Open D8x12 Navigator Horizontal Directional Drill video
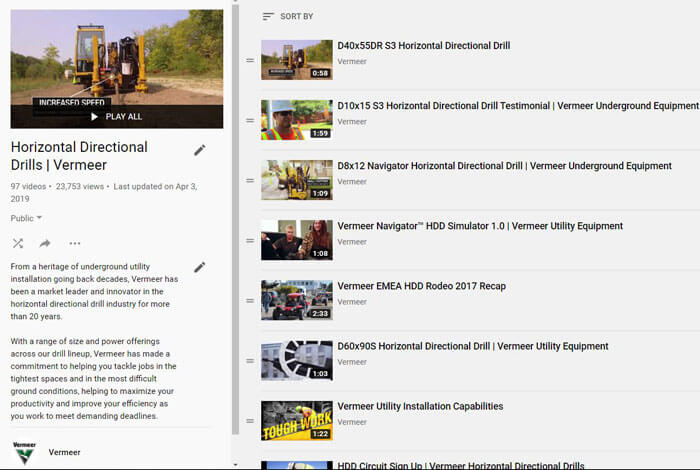Viewport: 700px width, 470px height. coord(504,166)
